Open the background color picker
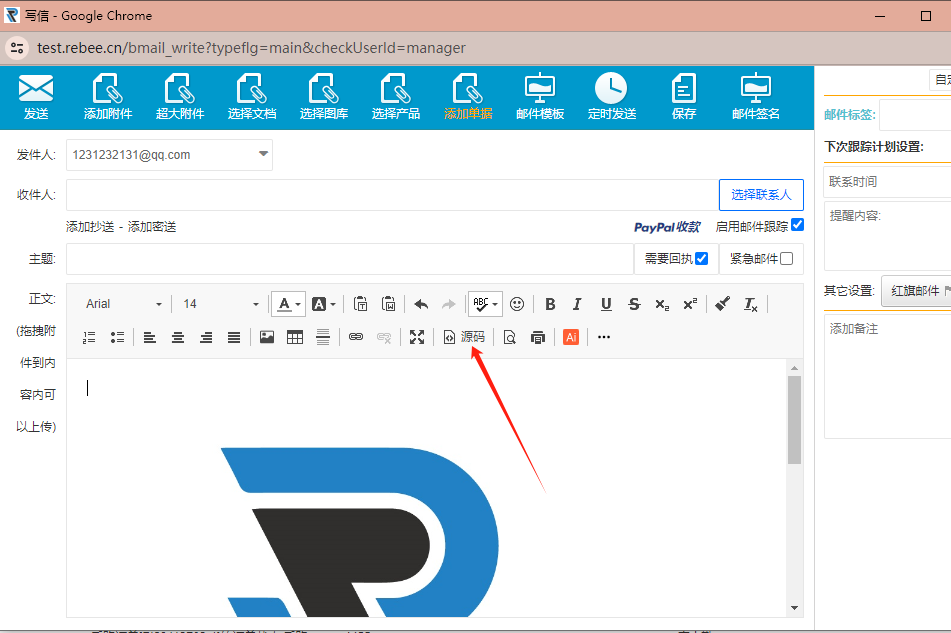This screenshot has width=951, height=633. tap(323, 304)
